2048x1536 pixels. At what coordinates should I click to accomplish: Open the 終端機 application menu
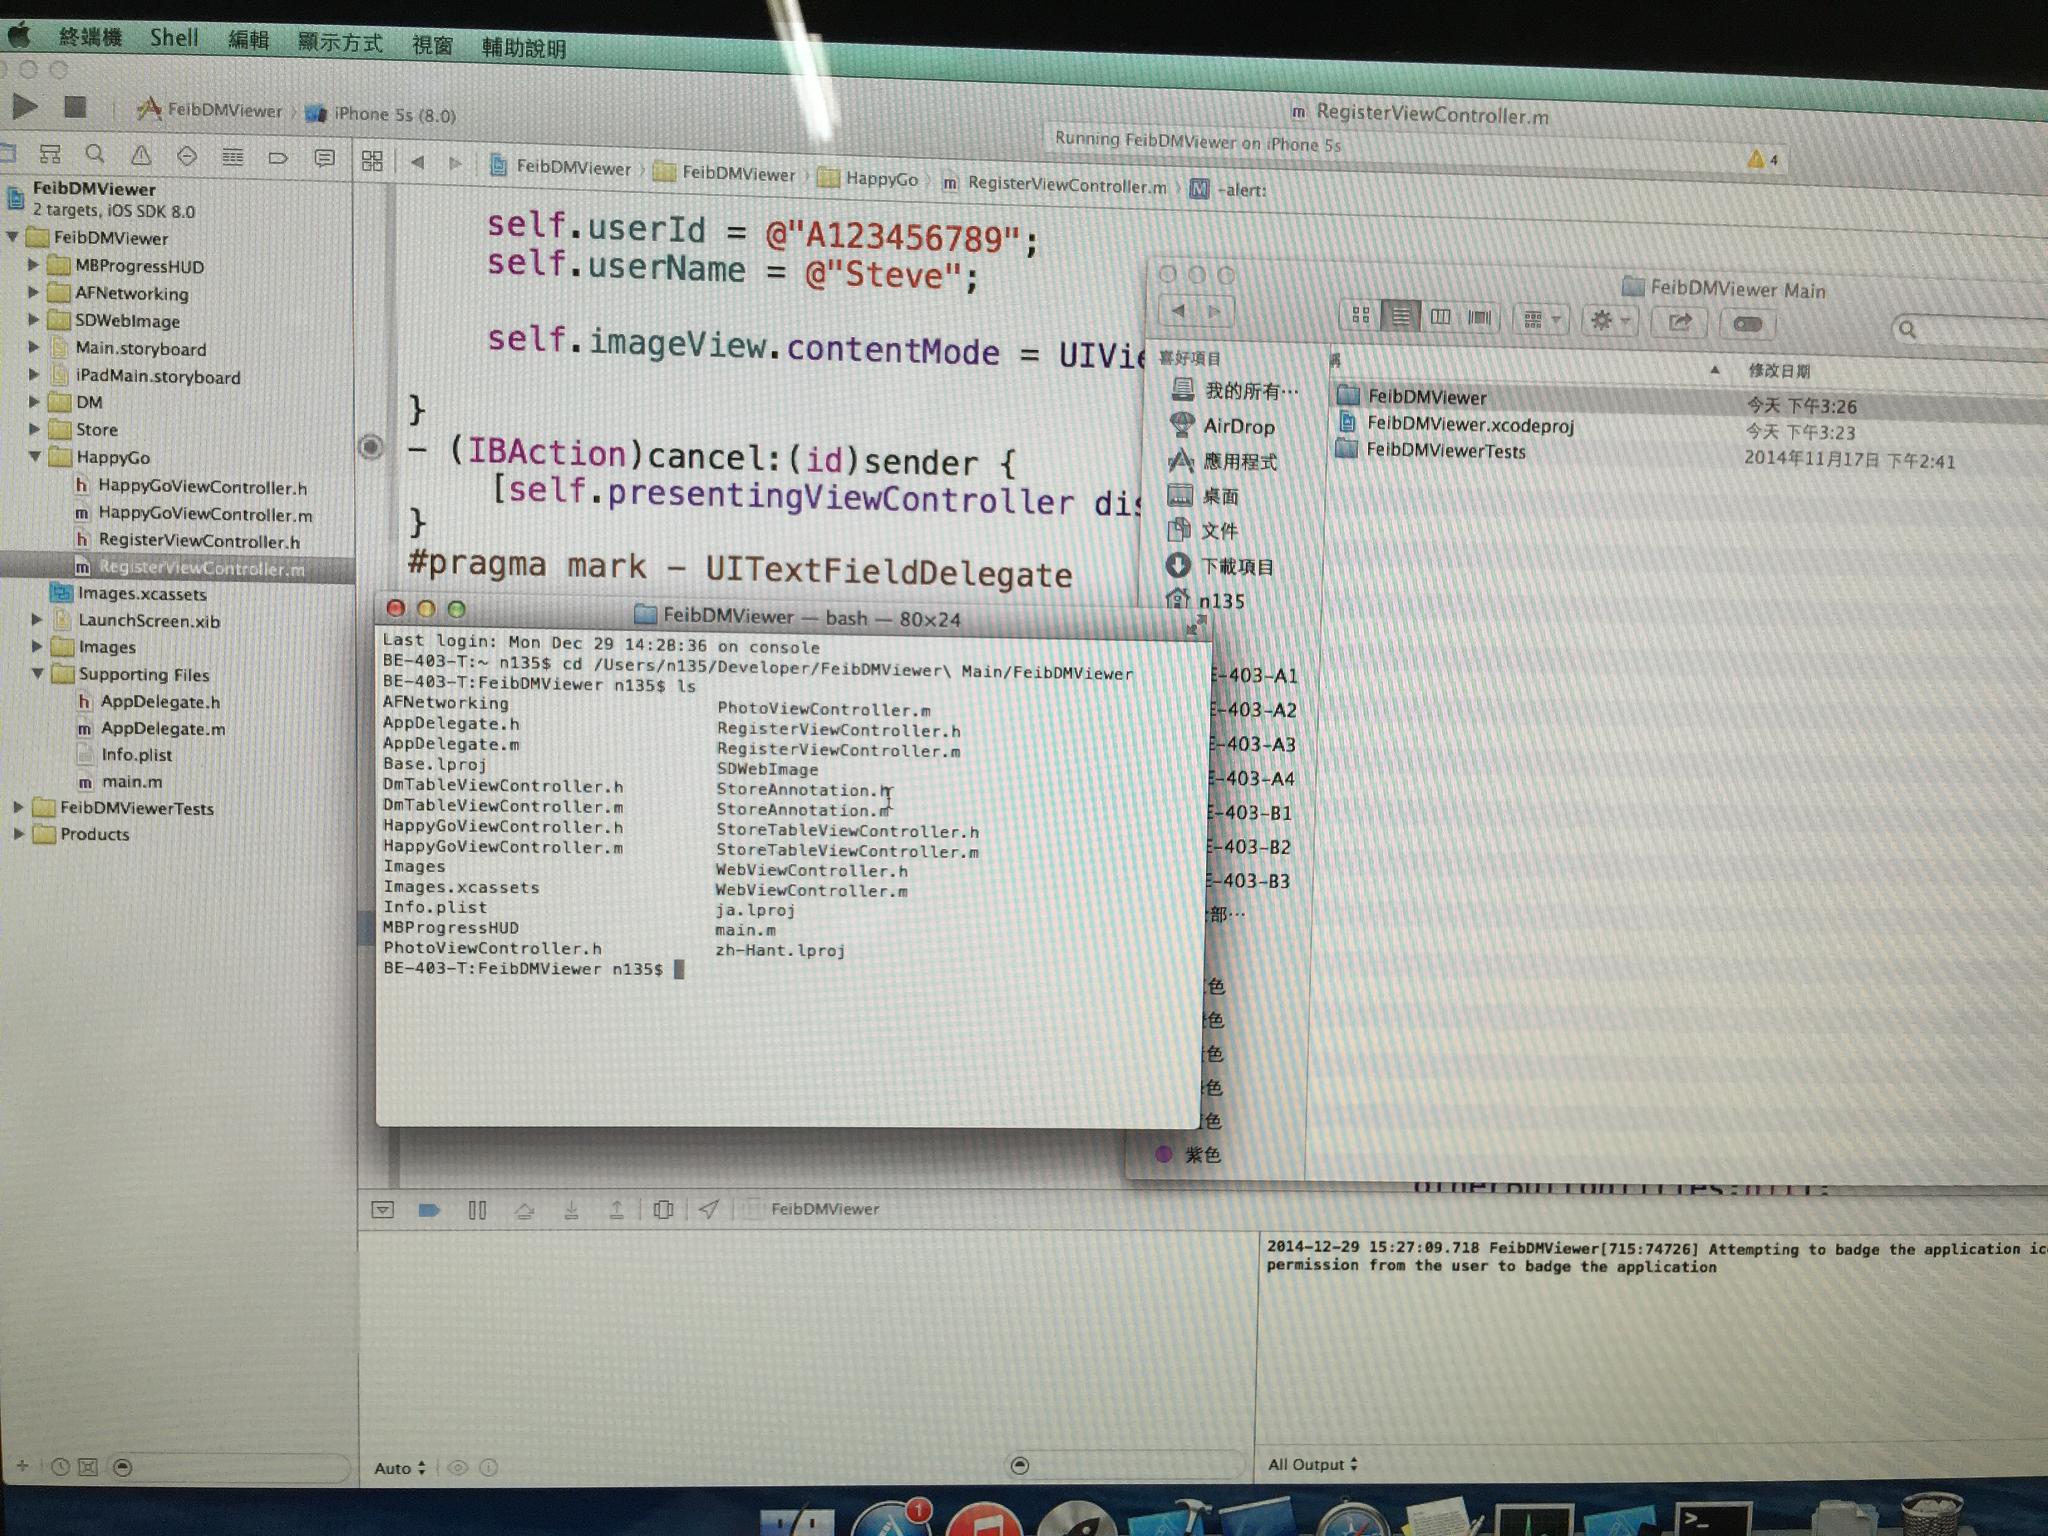click(90, 37)
